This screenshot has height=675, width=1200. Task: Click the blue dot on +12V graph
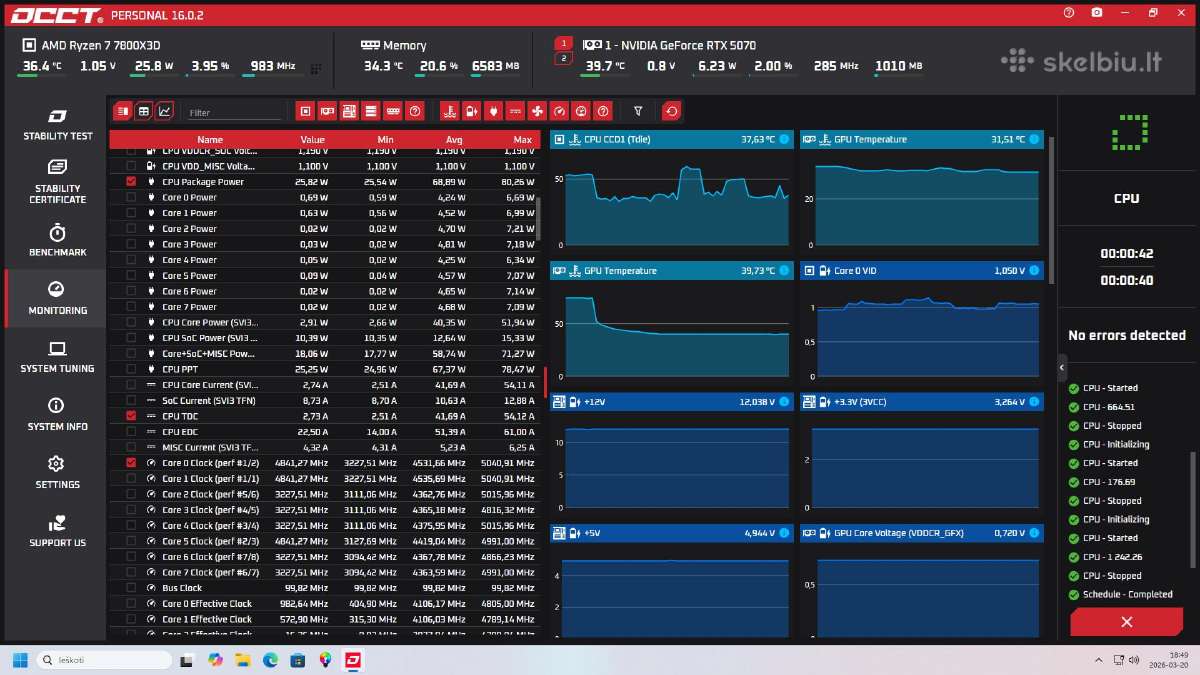pyautogui.click(x=784, y=401)
